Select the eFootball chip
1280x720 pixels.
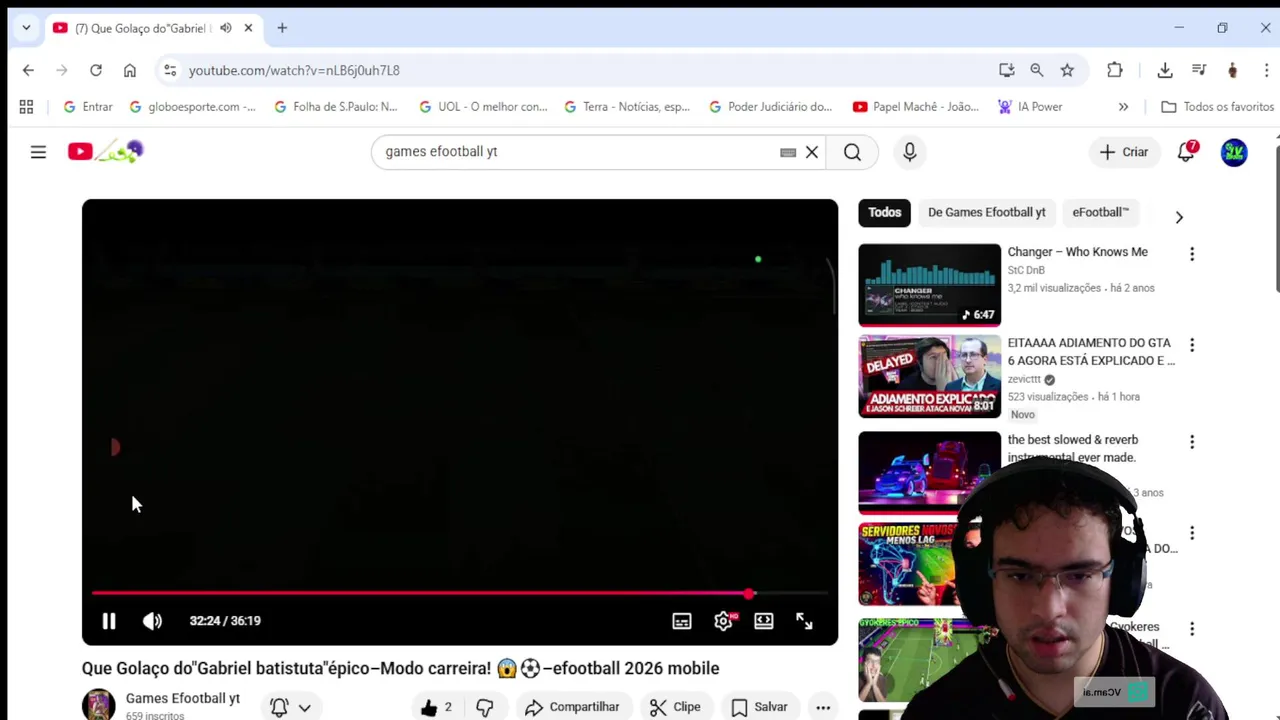pos(1100,212)
